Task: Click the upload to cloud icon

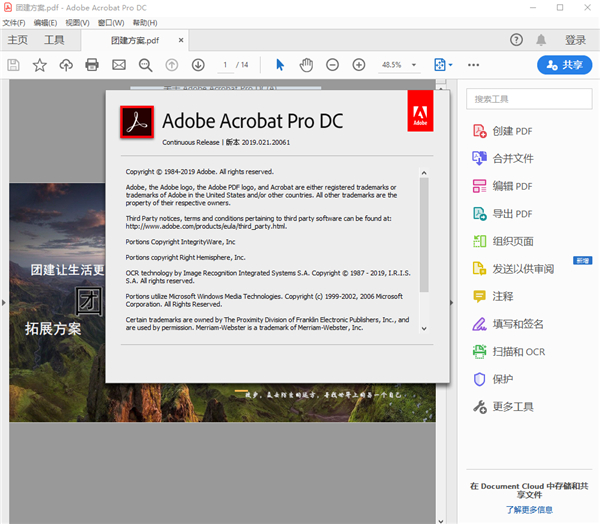Action: 66,65
